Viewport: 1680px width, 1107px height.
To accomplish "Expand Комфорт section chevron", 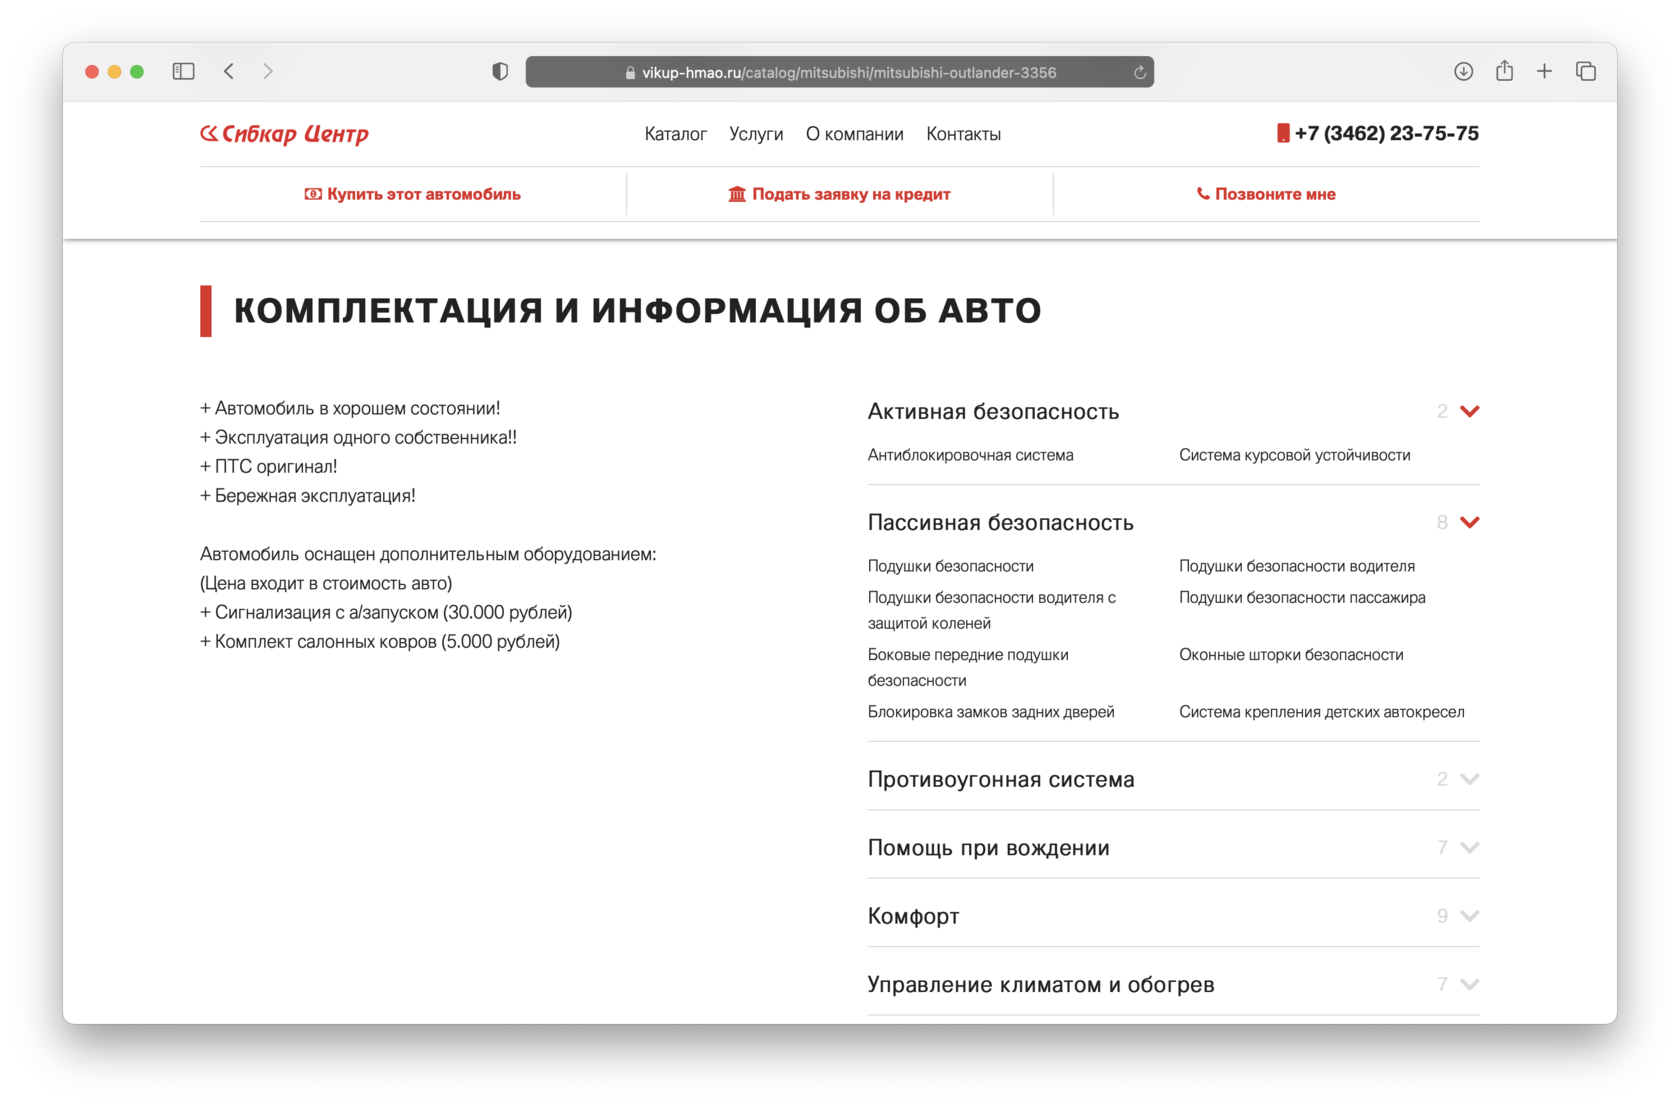I will pyautogui.click(x=1469, y=916).
